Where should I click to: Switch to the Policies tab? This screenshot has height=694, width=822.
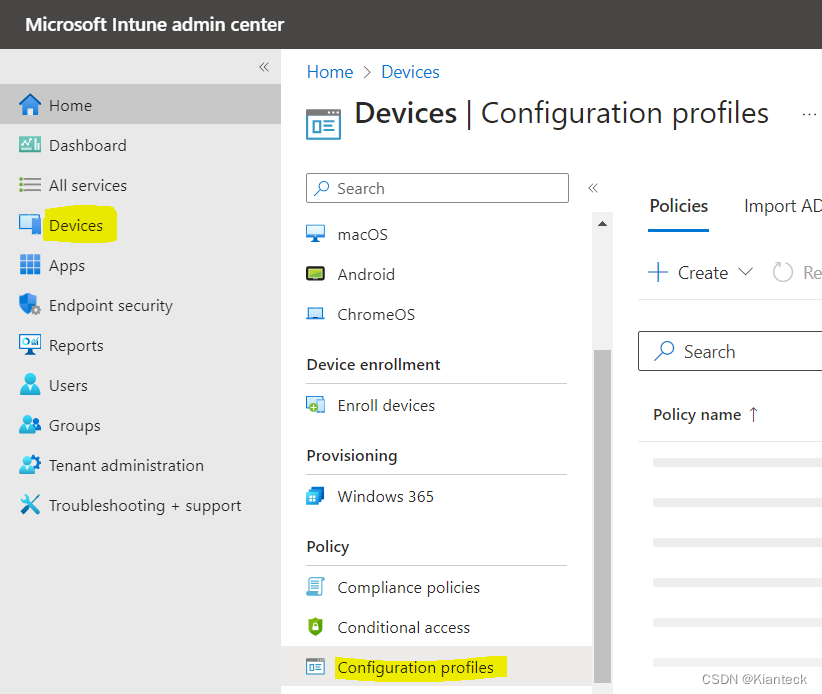pyautogui.click(x=678, y=206)
